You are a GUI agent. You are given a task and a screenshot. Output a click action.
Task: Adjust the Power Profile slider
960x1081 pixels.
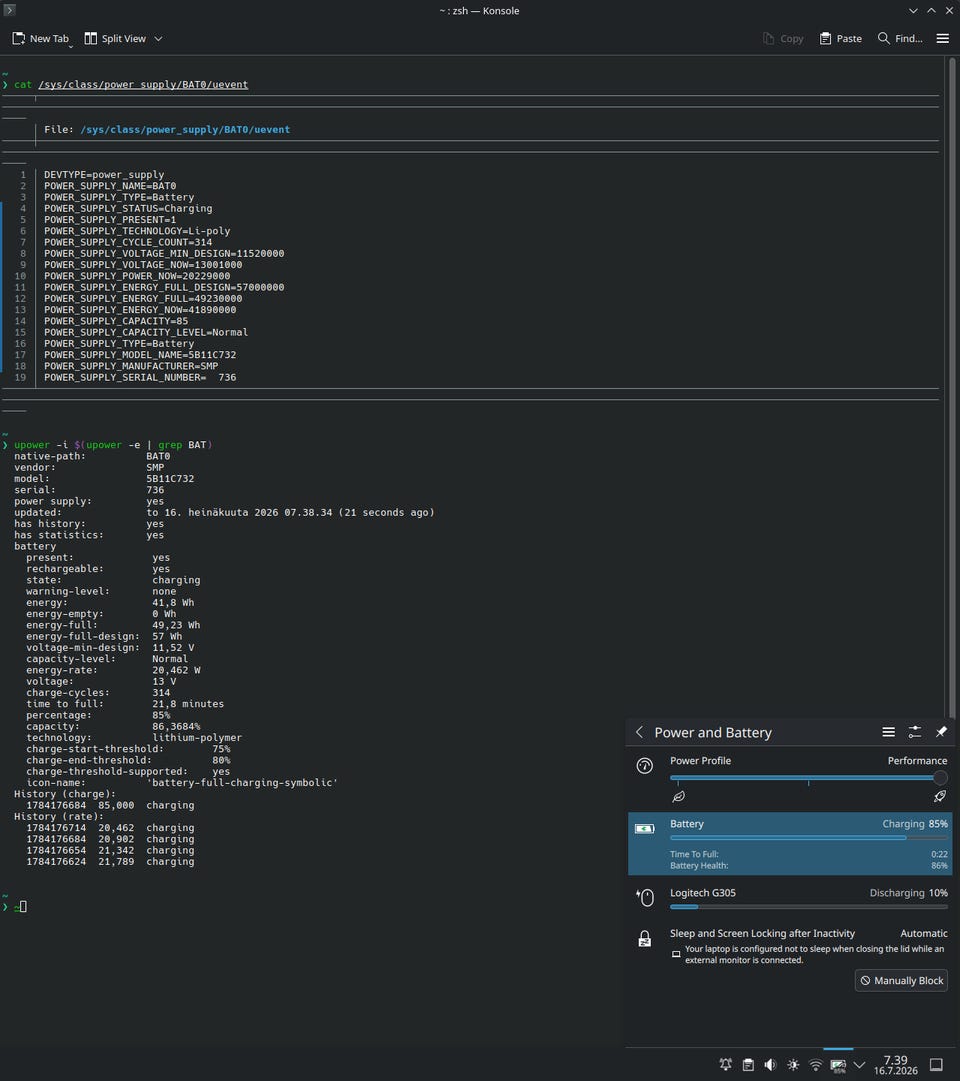pos(808,778)
